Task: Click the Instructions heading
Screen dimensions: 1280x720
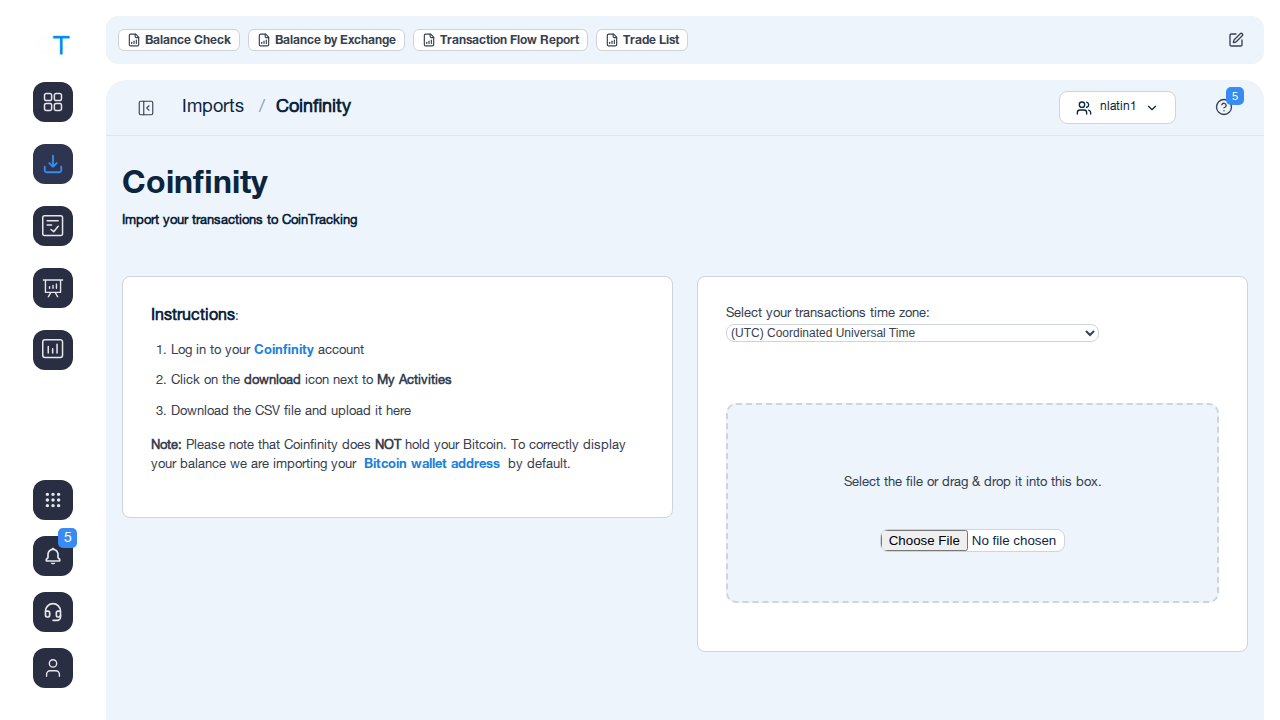Action: pyautogui.click(x=194, y=315)
